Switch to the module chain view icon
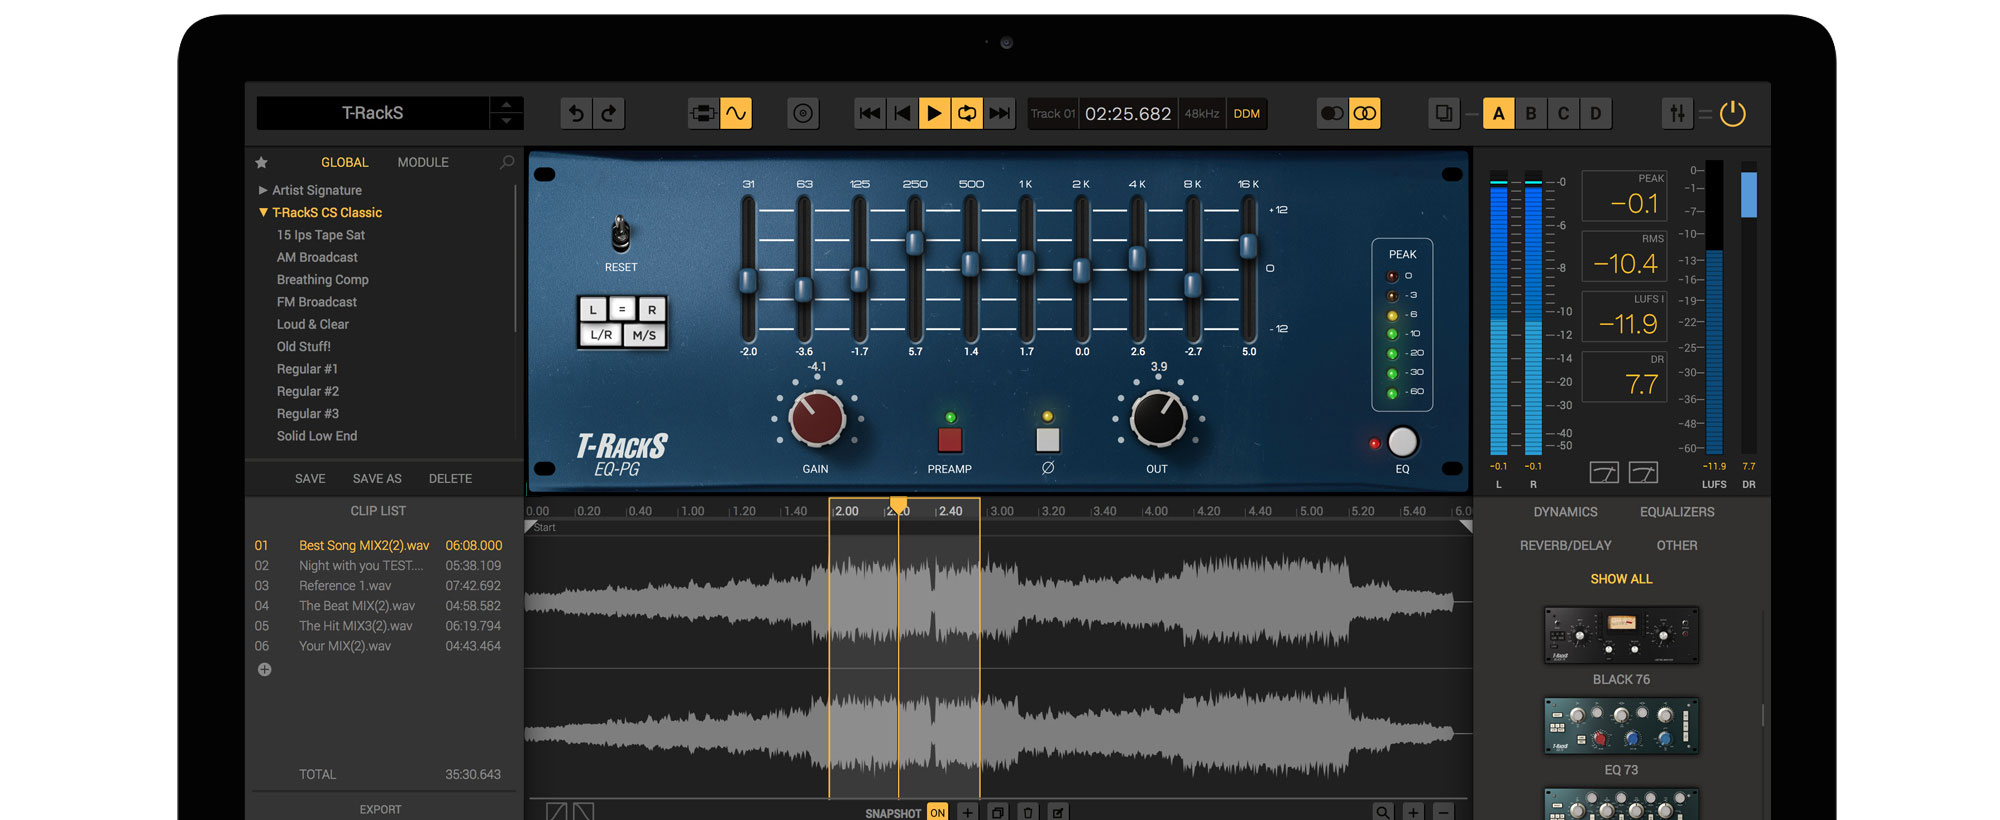The height and width of the screenshot is (820, 2000). pyautogui.click(x=703, y=114)
